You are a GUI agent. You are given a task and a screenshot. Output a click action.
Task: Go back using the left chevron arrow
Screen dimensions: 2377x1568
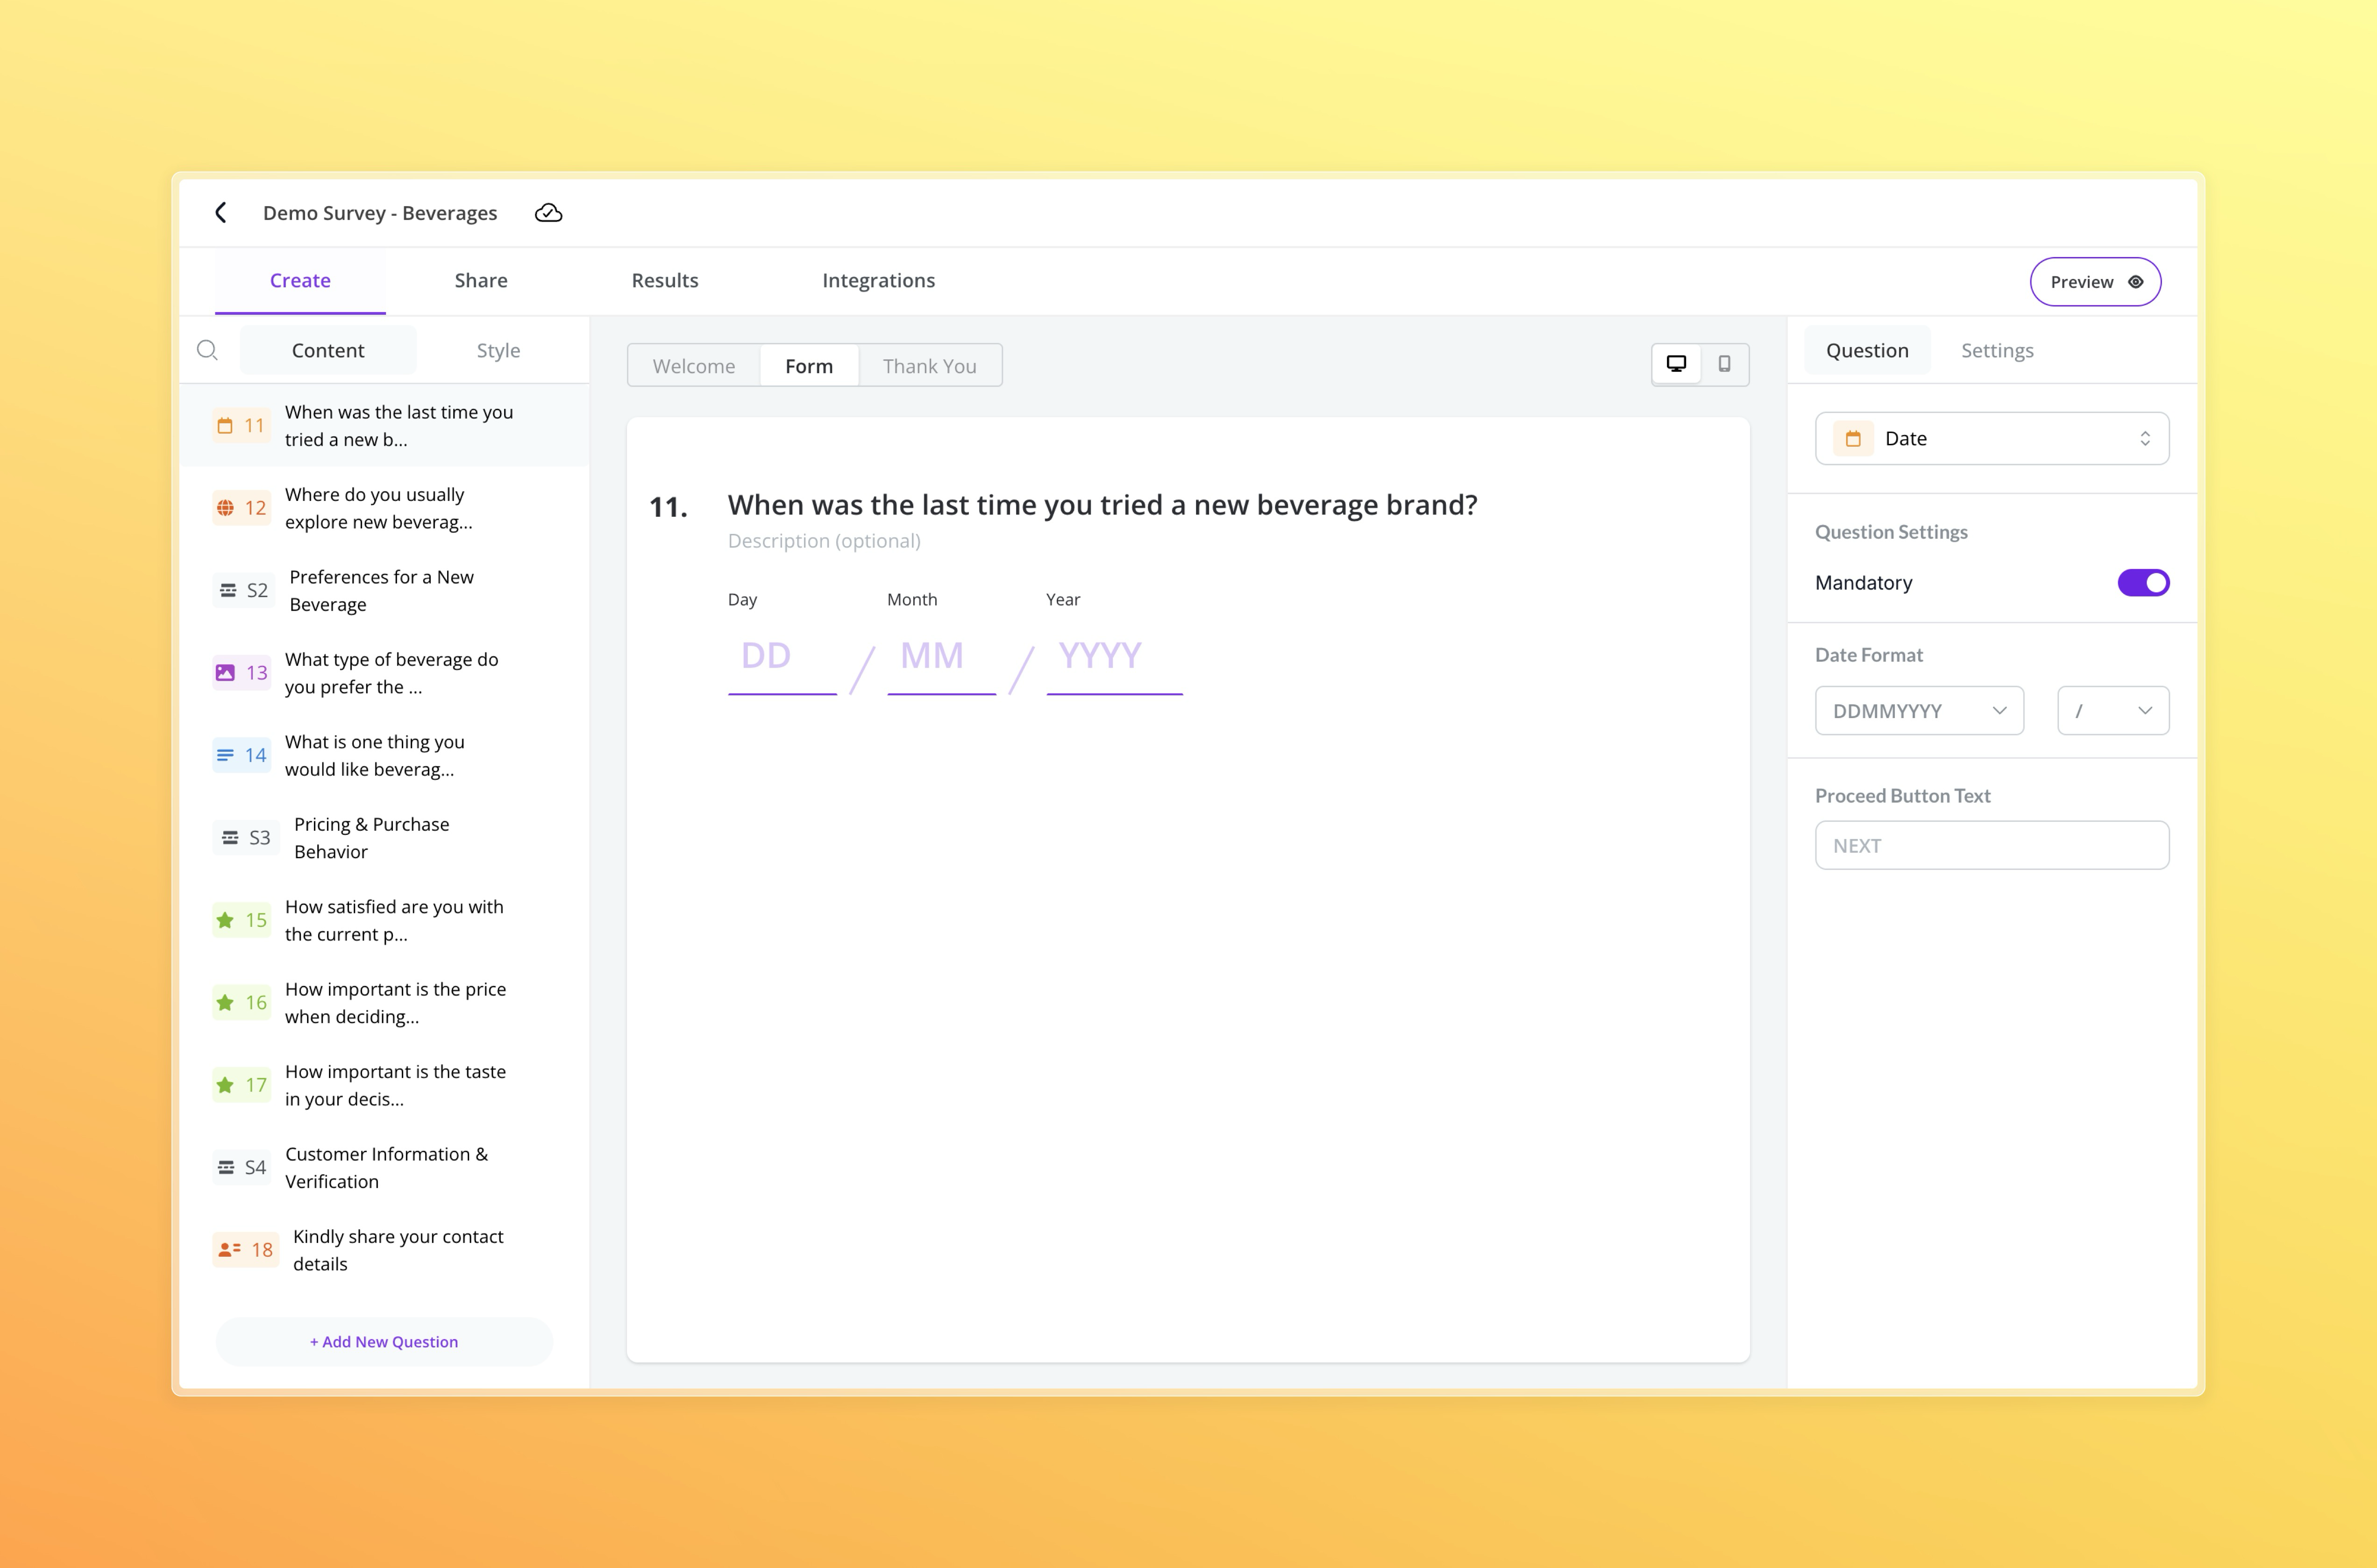pyautogui.click(x=221, y=213)
